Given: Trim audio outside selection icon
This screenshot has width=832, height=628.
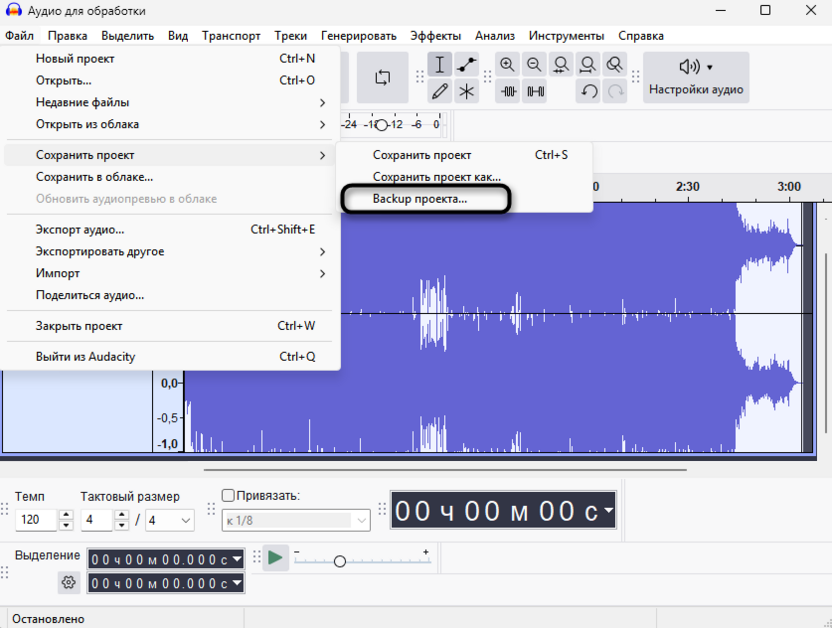Looking at the screenshot, I should pyautogui.click(x=509, y=90).
